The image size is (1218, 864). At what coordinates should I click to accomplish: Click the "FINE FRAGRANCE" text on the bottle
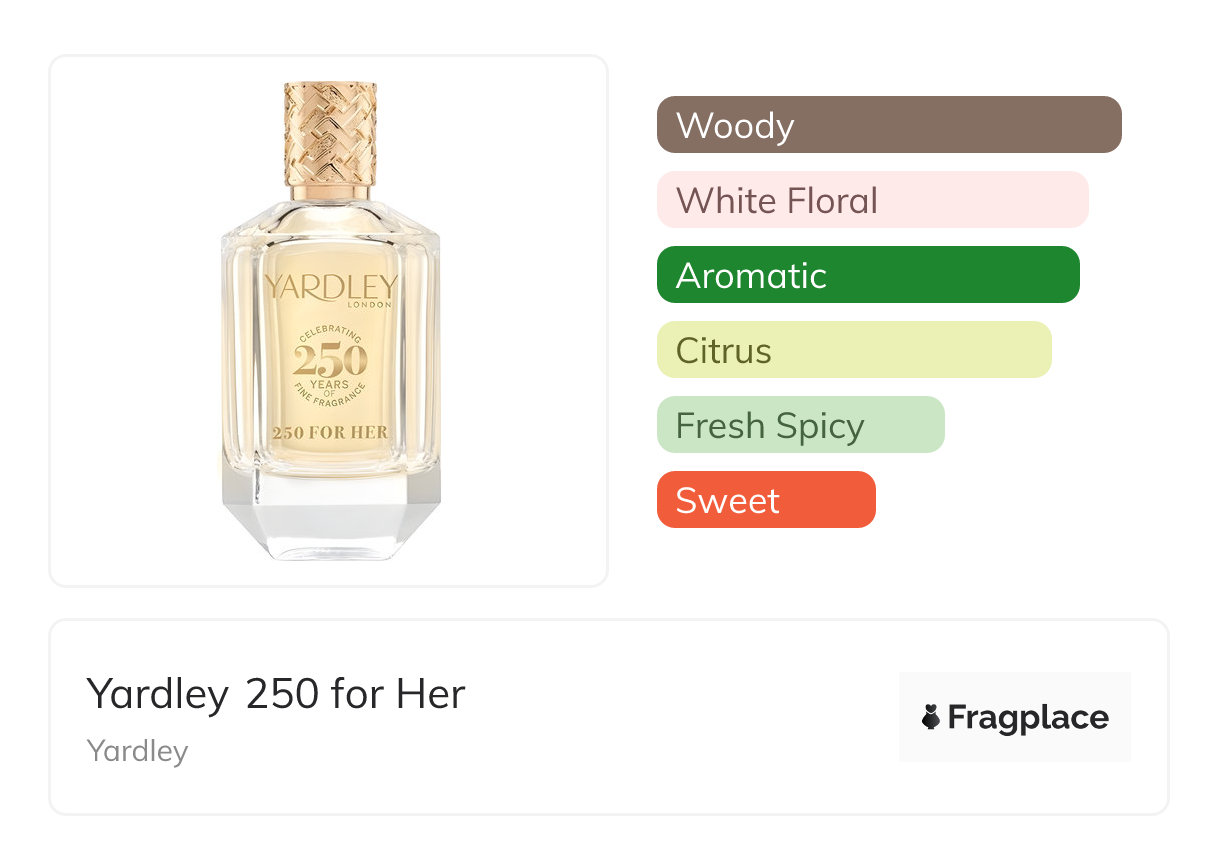coord(330,399)
